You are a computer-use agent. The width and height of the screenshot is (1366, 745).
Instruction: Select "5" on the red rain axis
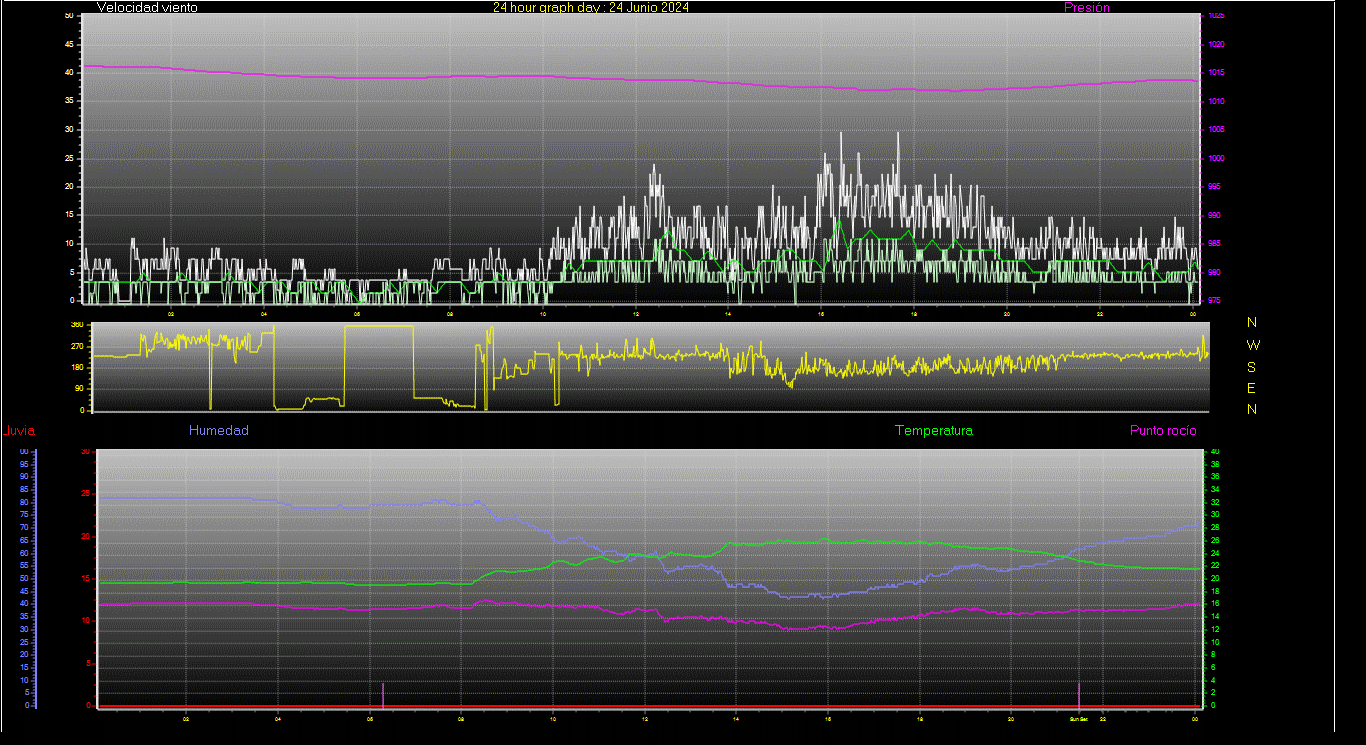[x=87, y=663]
